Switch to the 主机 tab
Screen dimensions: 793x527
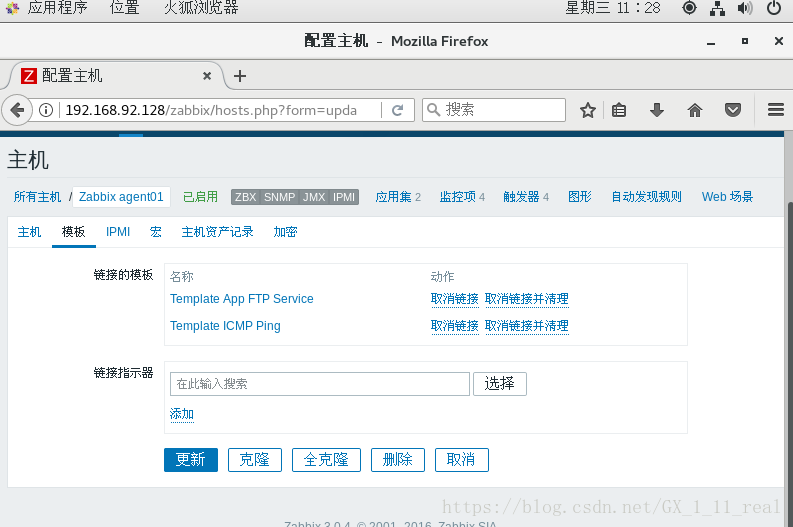click(x=29, y=232)
